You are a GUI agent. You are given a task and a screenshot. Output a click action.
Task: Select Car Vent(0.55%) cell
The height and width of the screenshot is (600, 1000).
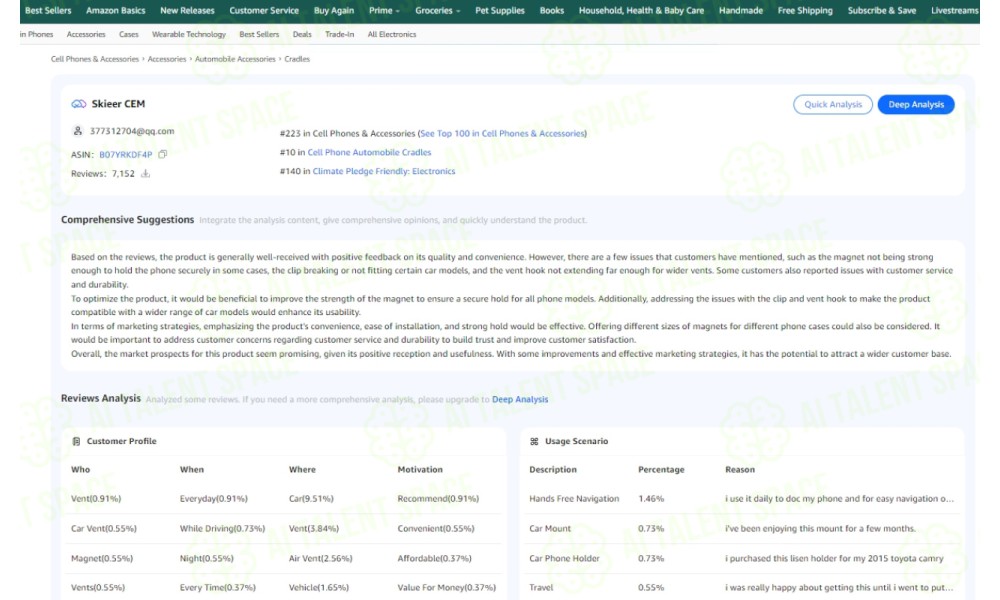(x=103, y=529)
